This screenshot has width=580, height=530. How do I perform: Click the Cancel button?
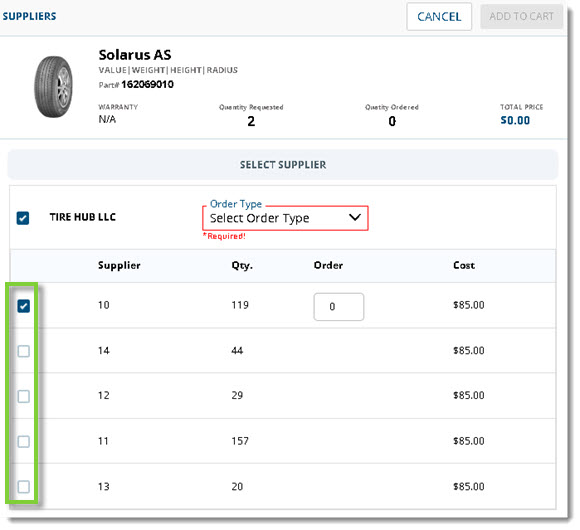pyautogui.click(x=439, y=17)
